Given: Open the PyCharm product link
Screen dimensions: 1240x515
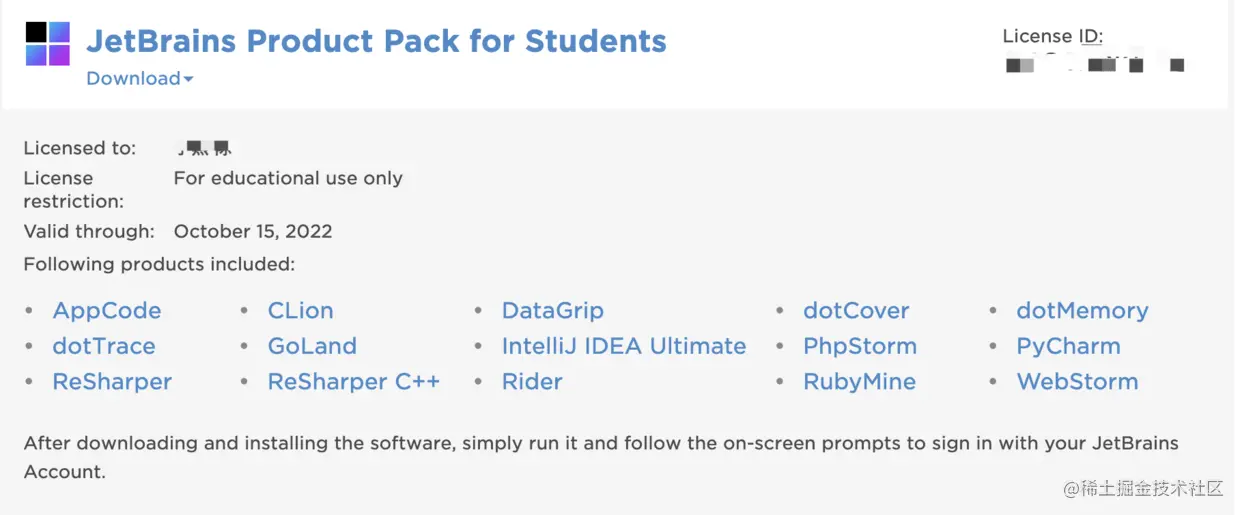Looking at the screenshot, I should 1068,346.
